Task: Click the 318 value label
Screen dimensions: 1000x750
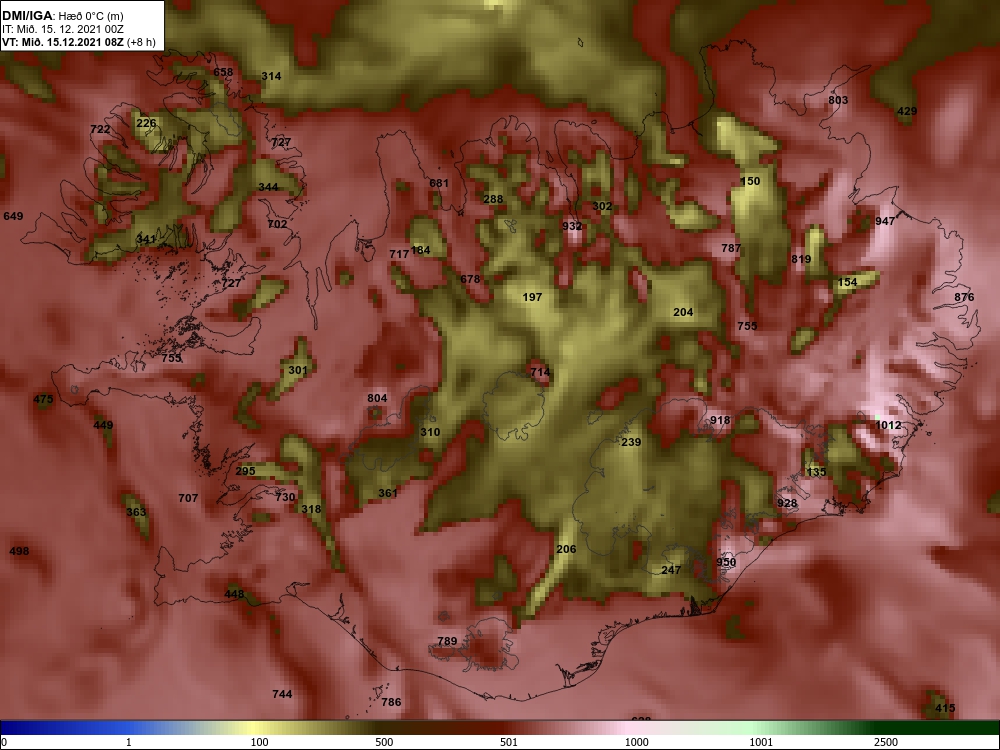Action: pos(311,509)
